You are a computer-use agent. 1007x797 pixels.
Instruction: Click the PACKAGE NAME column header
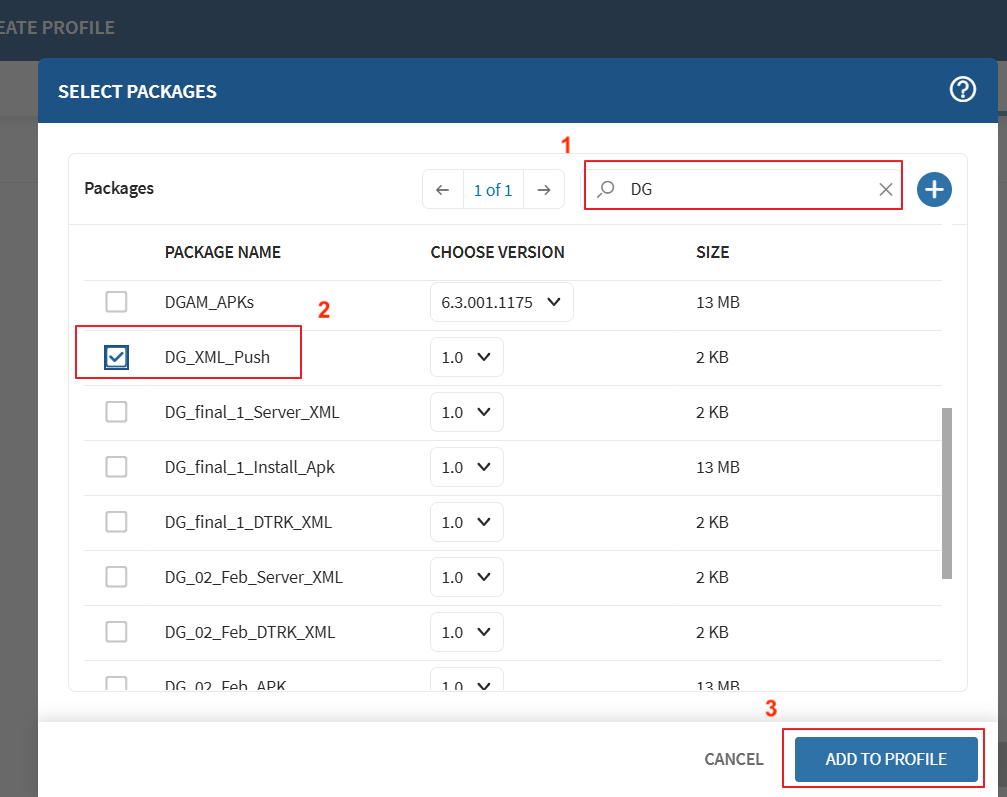click(222, 252)
